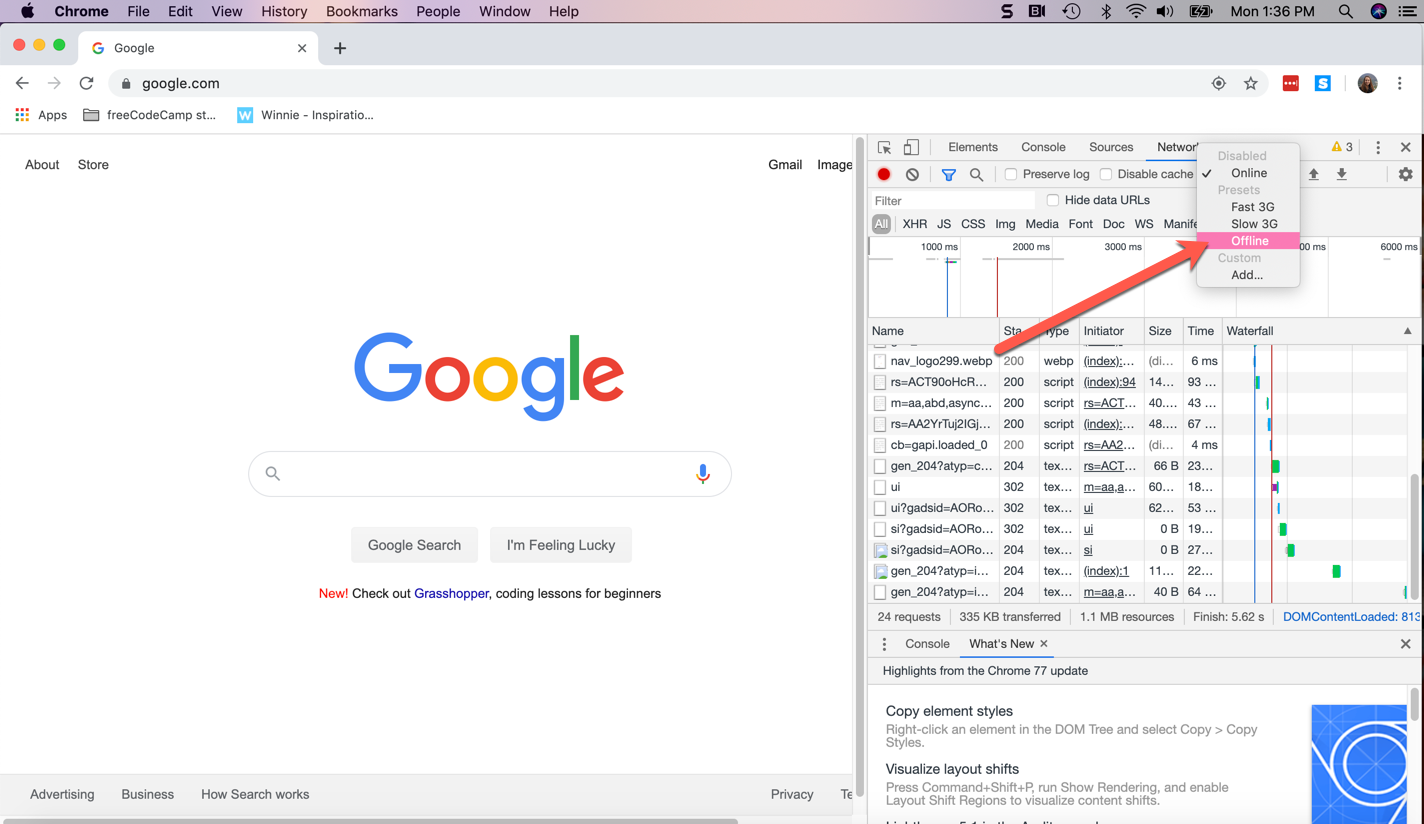This screenshot has width=1424, height=824.
Task: Click the voice search microphone icon
Action: (x=703, y=473)
